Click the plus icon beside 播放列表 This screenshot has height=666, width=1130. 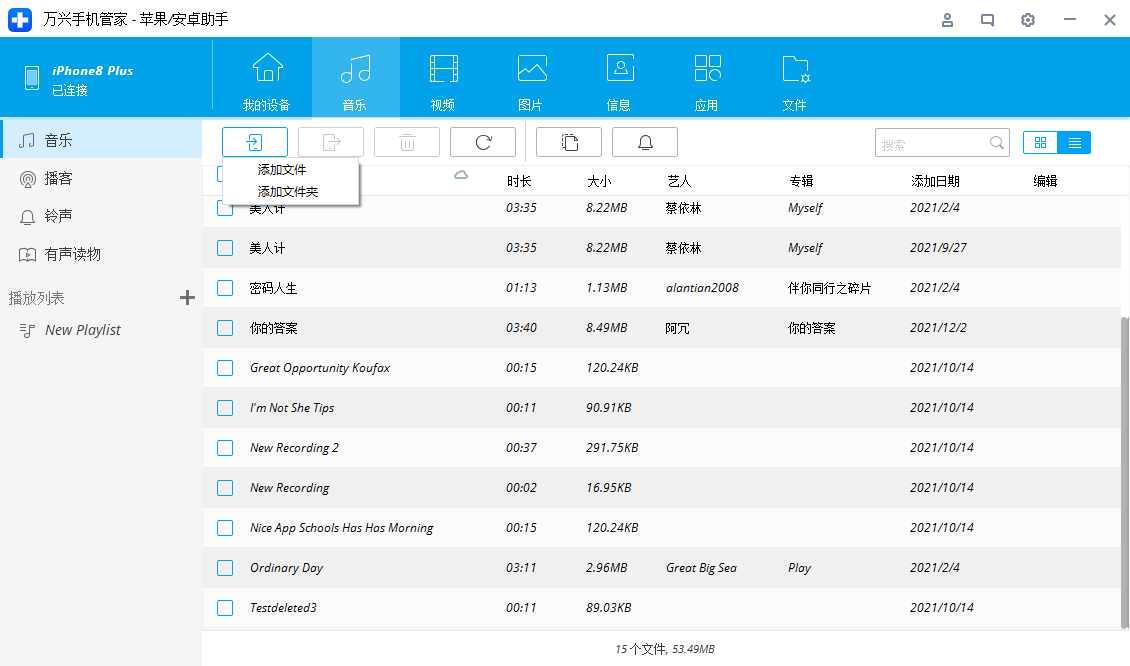186,296
